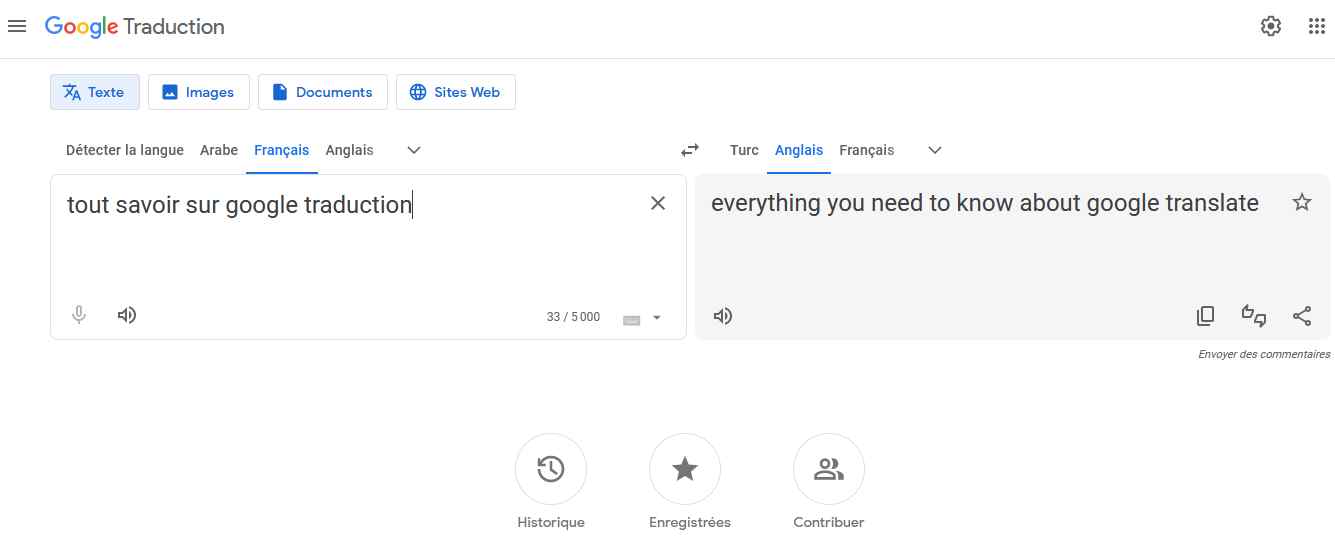Switch to the Images tab

pos(199,92)
